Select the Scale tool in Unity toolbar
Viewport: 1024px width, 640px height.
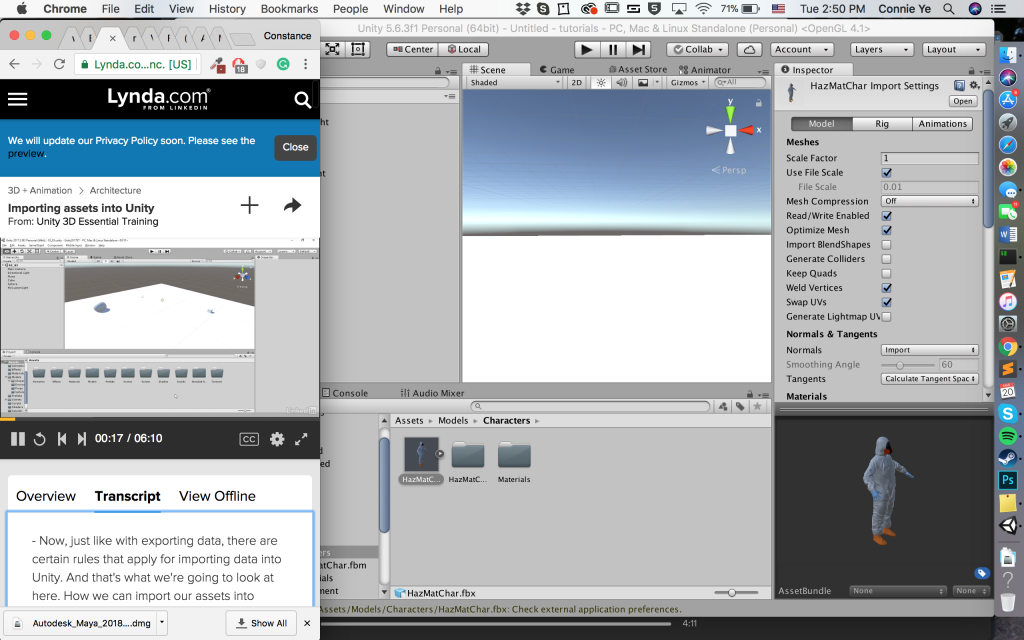pos(332,50)
